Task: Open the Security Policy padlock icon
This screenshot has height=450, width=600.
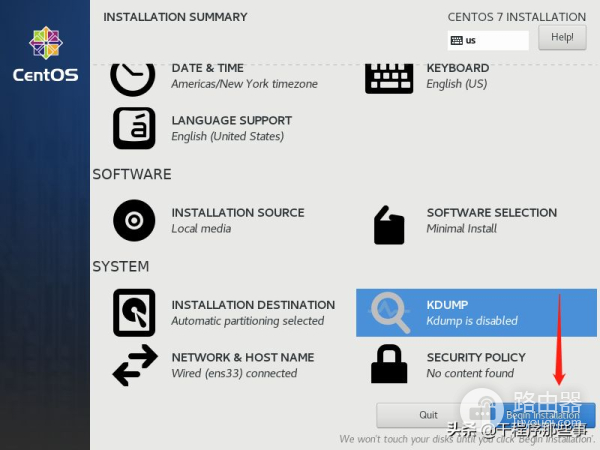Action: 389,364
